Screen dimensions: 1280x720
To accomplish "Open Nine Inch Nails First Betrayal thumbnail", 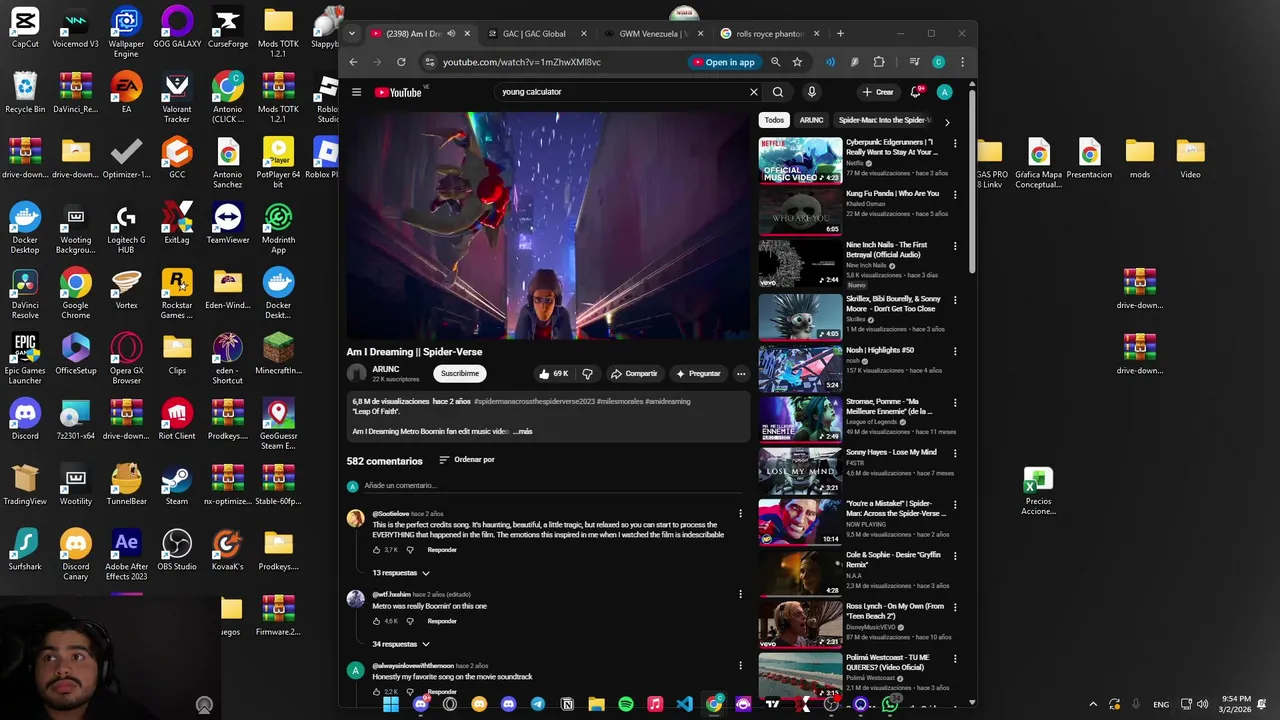I will 800,264.
